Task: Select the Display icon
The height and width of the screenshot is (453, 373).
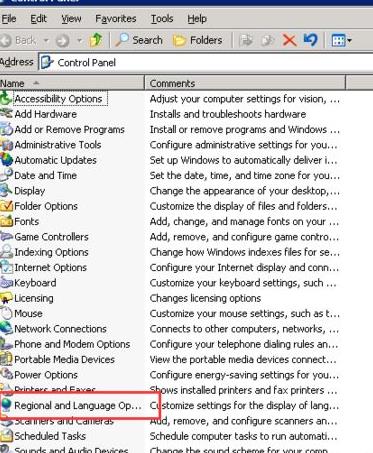Action: coord(6,191)
